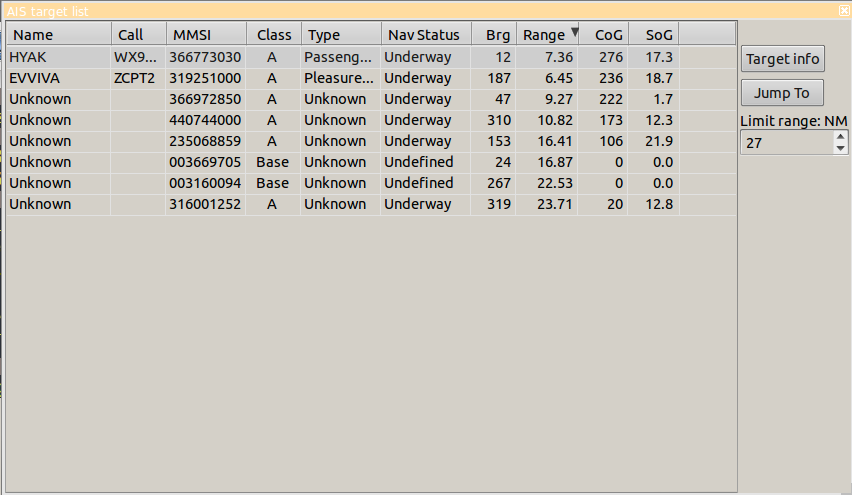Click the Class column header
Screen dimensions: 852x495
[273, 35]
